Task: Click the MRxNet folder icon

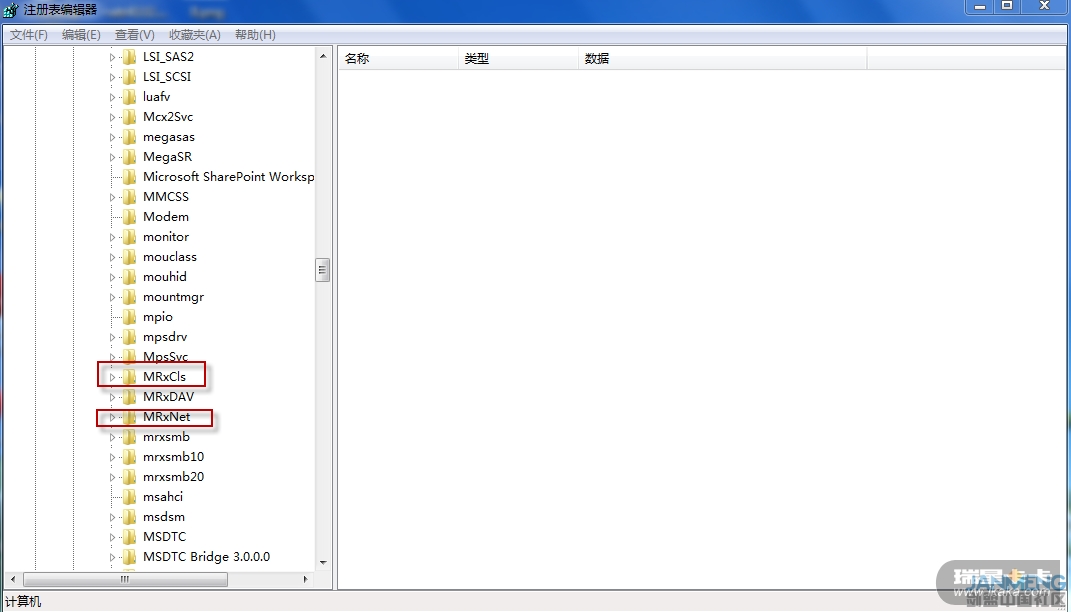Action: 129,417
